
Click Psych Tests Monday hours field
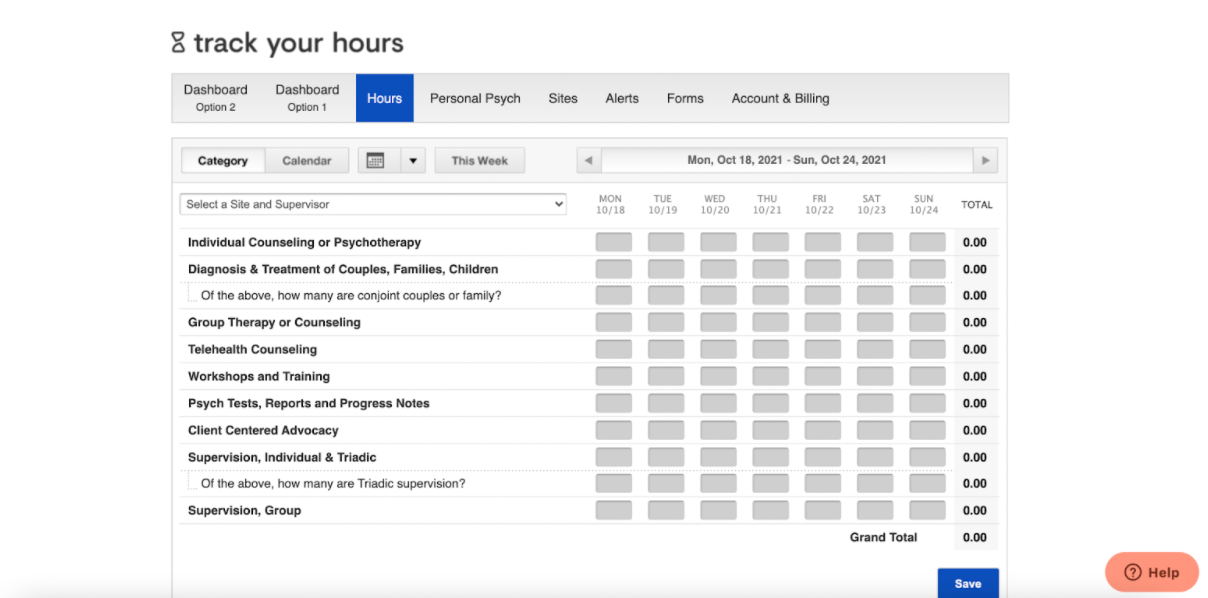614,403
